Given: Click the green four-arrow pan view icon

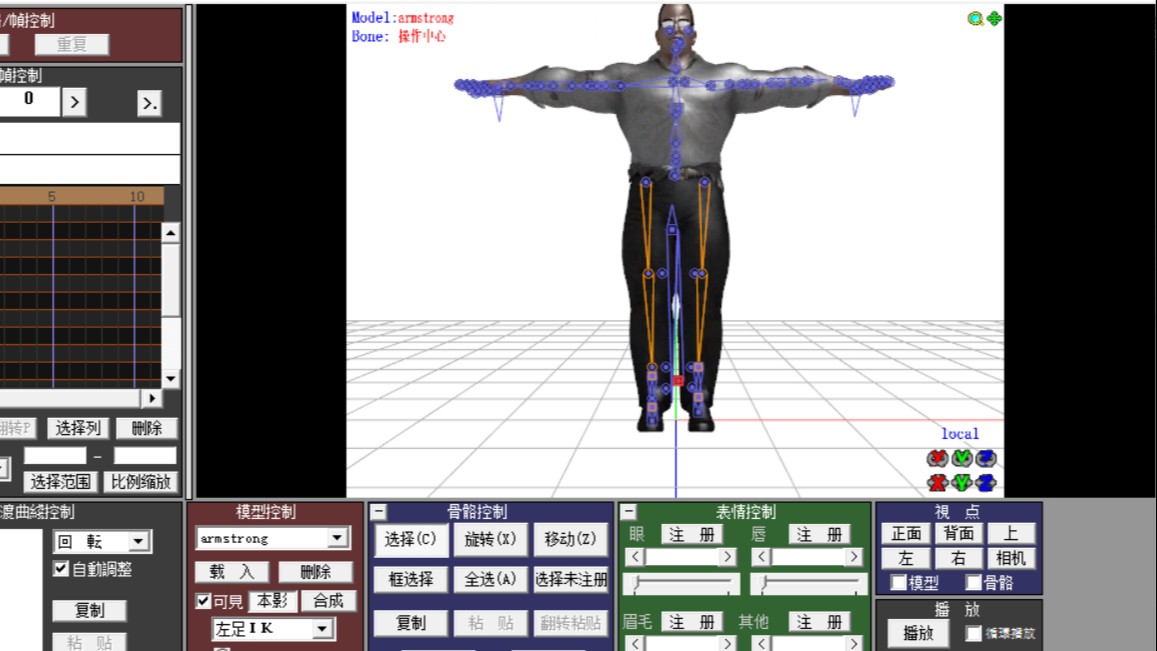Looking at the screenshot, I should 994,18.
